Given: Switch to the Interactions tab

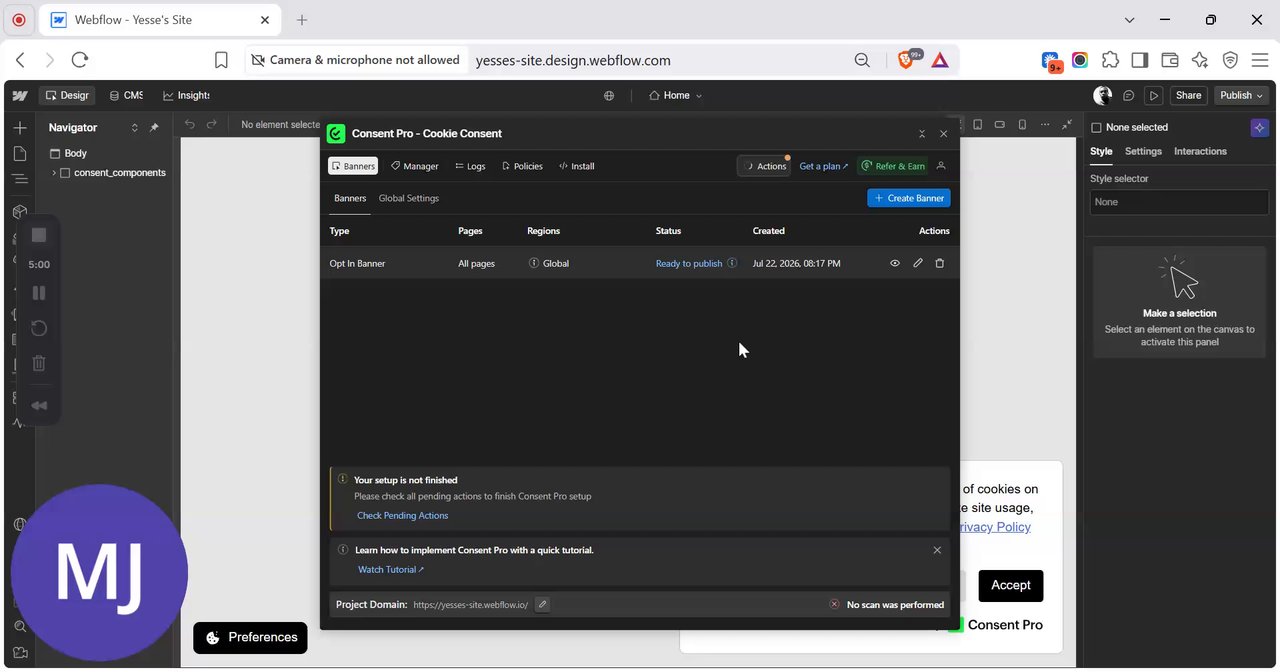Looking at the screenshot, I should (1200, 151).
